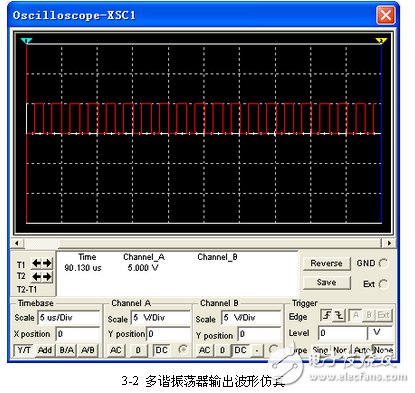Move cursor T1 right with arrow
The height and width of the screenshot is (393, 415).
[x=47, y=263]
